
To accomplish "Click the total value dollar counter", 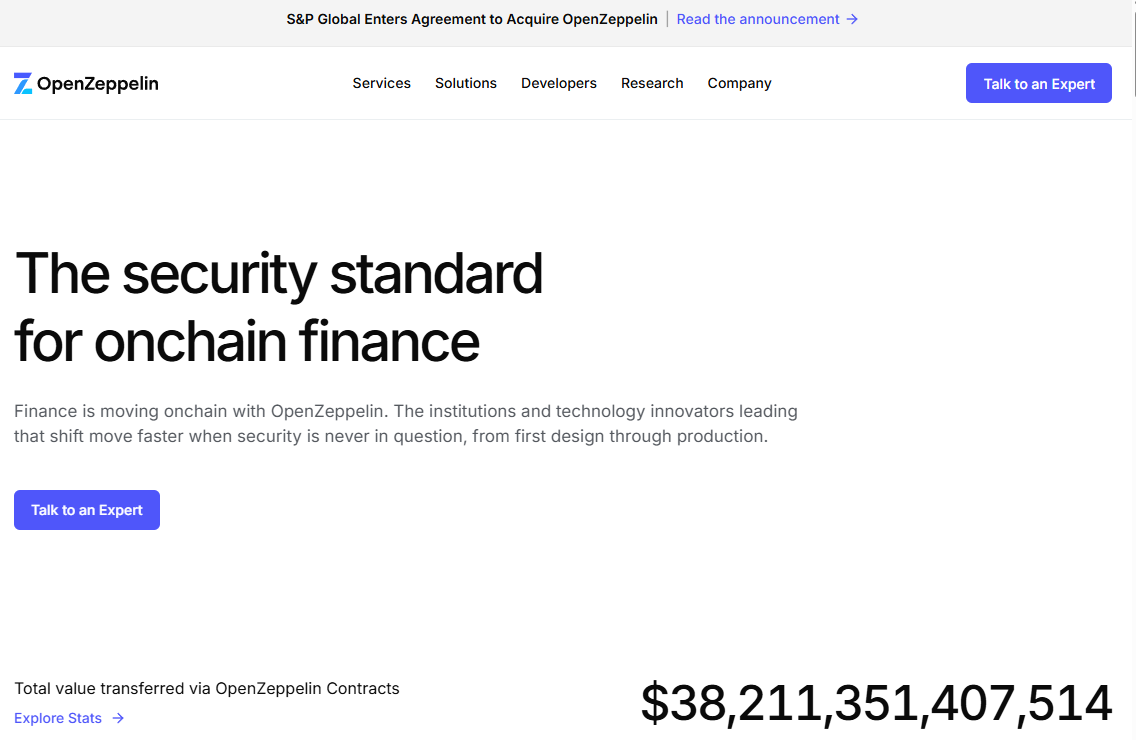I will pos(877,703).
